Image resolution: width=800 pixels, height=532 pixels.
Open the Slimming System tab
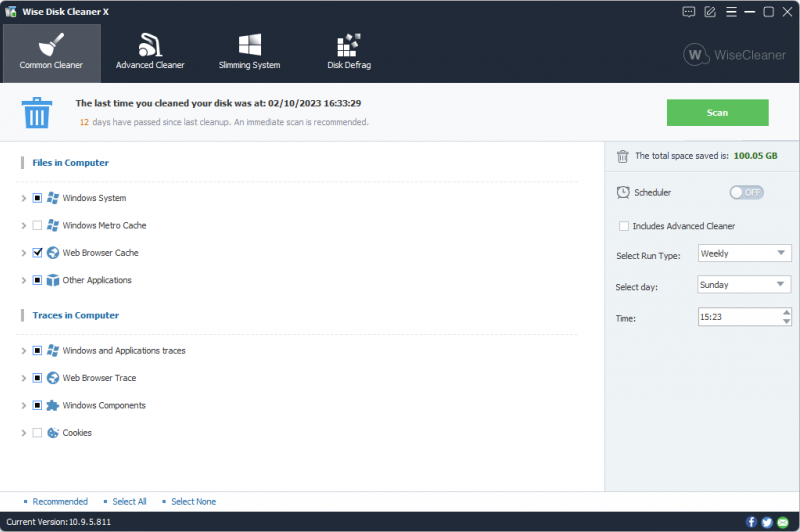click(x=249, y=53)
